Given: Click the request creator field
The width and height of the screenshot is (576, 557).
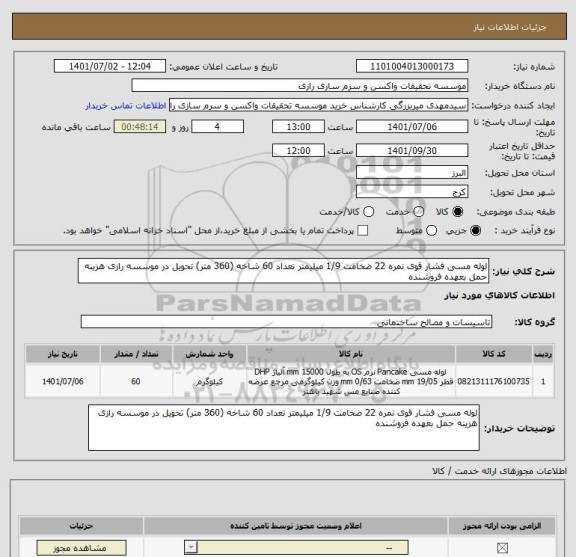Looking at the screenshot, I should 318,105.
